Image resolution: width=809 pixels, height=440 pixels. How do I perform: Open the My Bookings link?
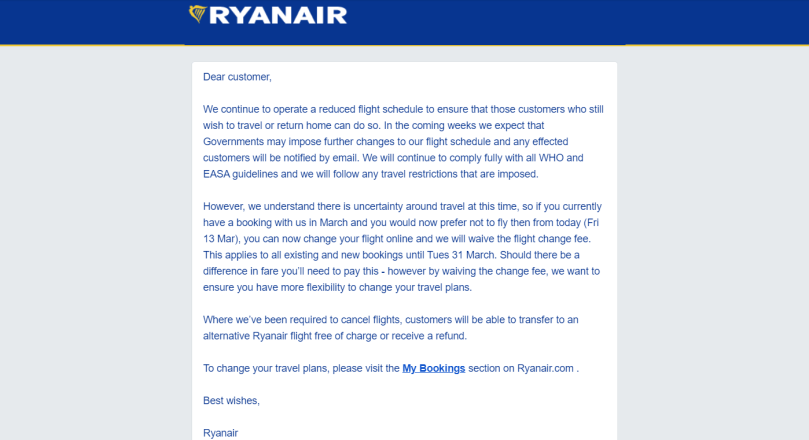(x=433, y=368)
